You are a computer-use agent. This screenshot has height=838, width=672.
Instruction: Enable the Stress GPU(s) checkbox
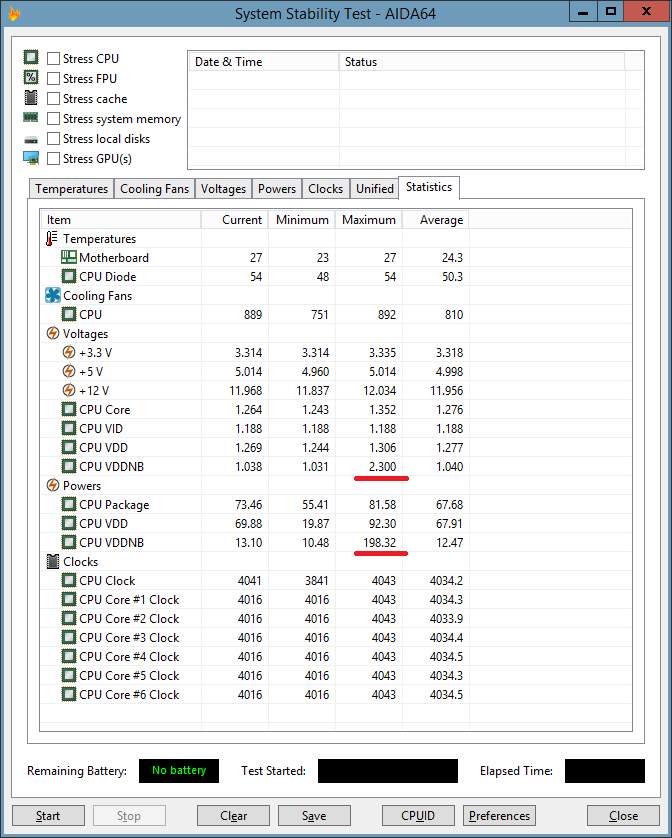coord(53,159)
